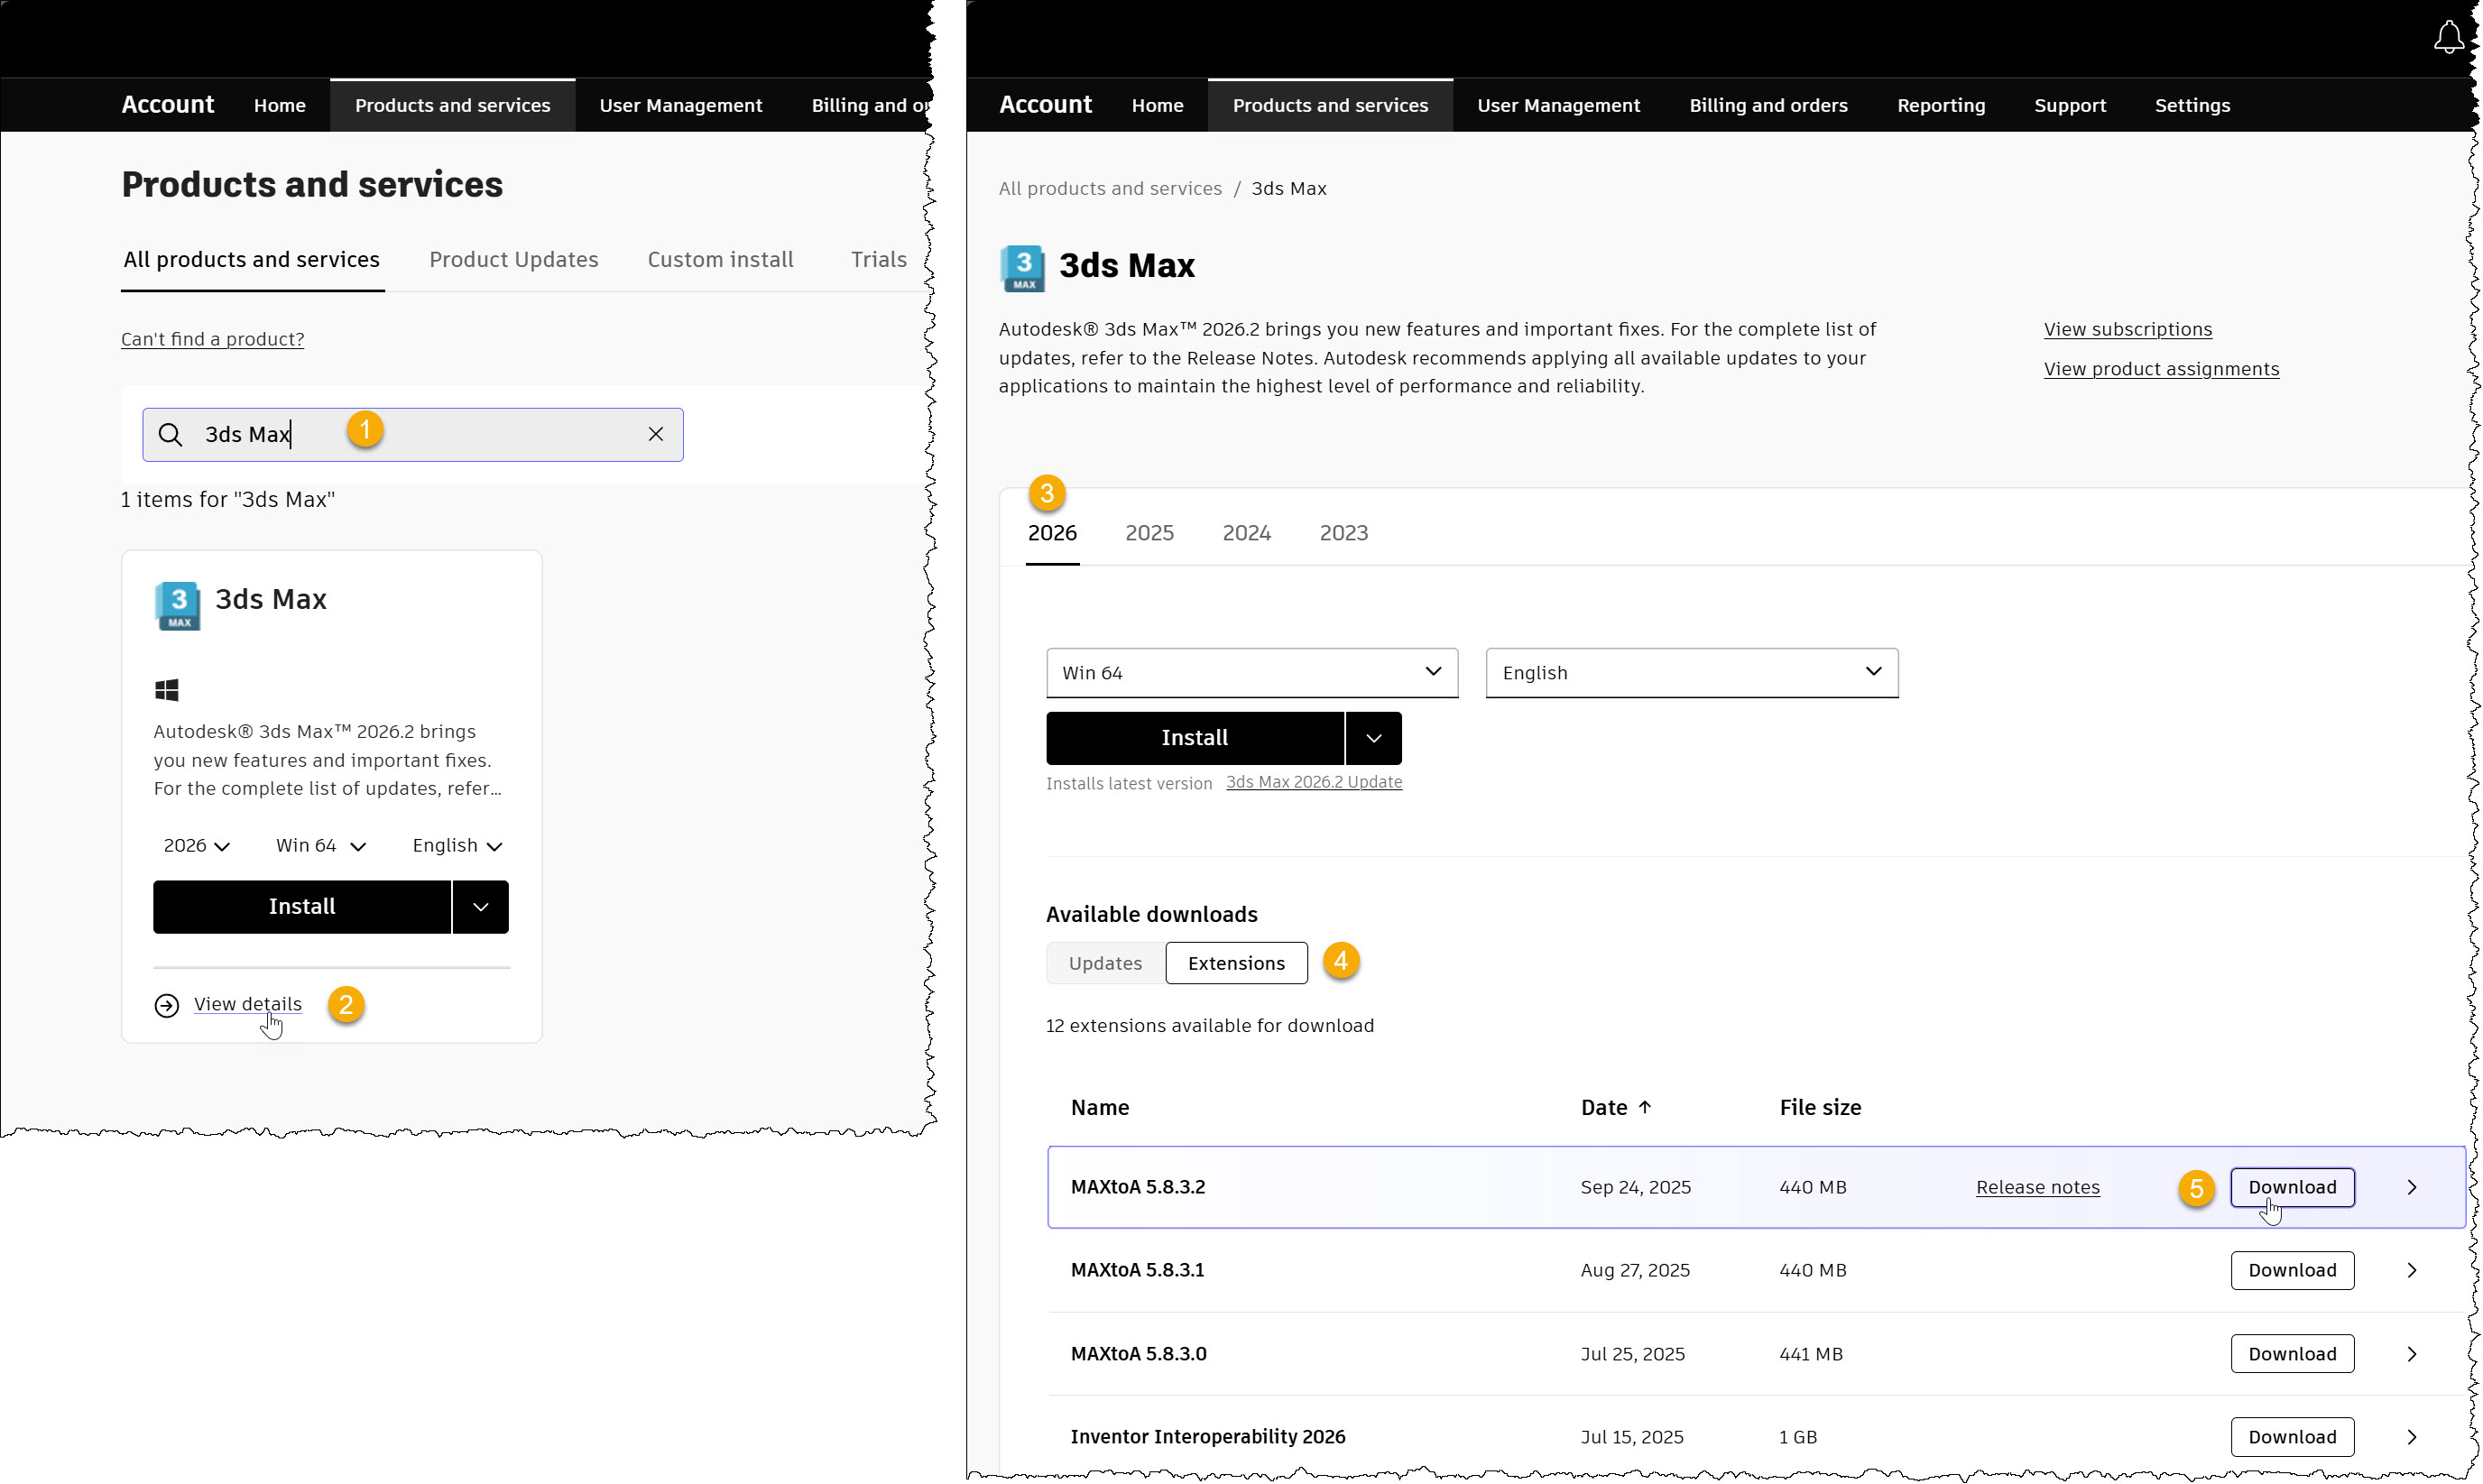The image size is (2483, 1484).
Task: Open the Product Updates tab
Action: pos(513,260)
